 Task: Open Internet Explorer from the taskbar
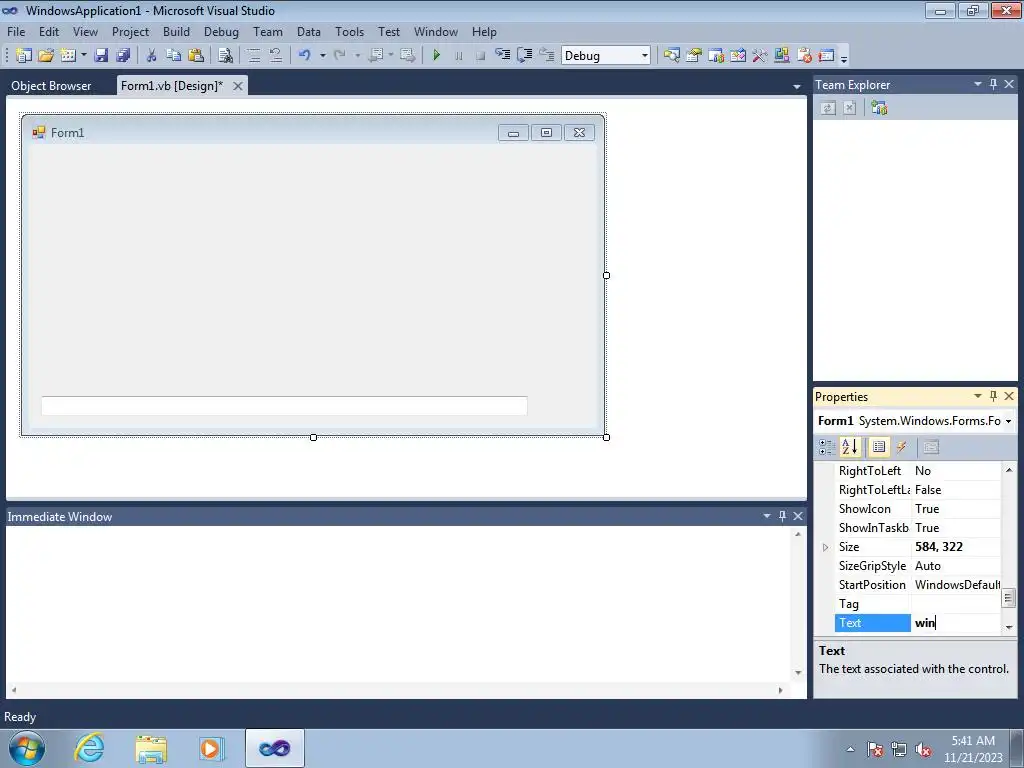89,748
